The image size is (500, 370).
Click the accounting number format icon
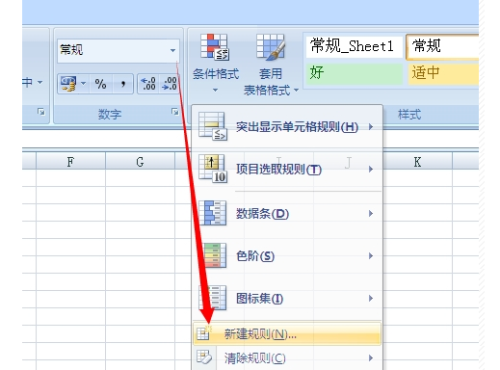pyautogui.click(x=68, y=84)
